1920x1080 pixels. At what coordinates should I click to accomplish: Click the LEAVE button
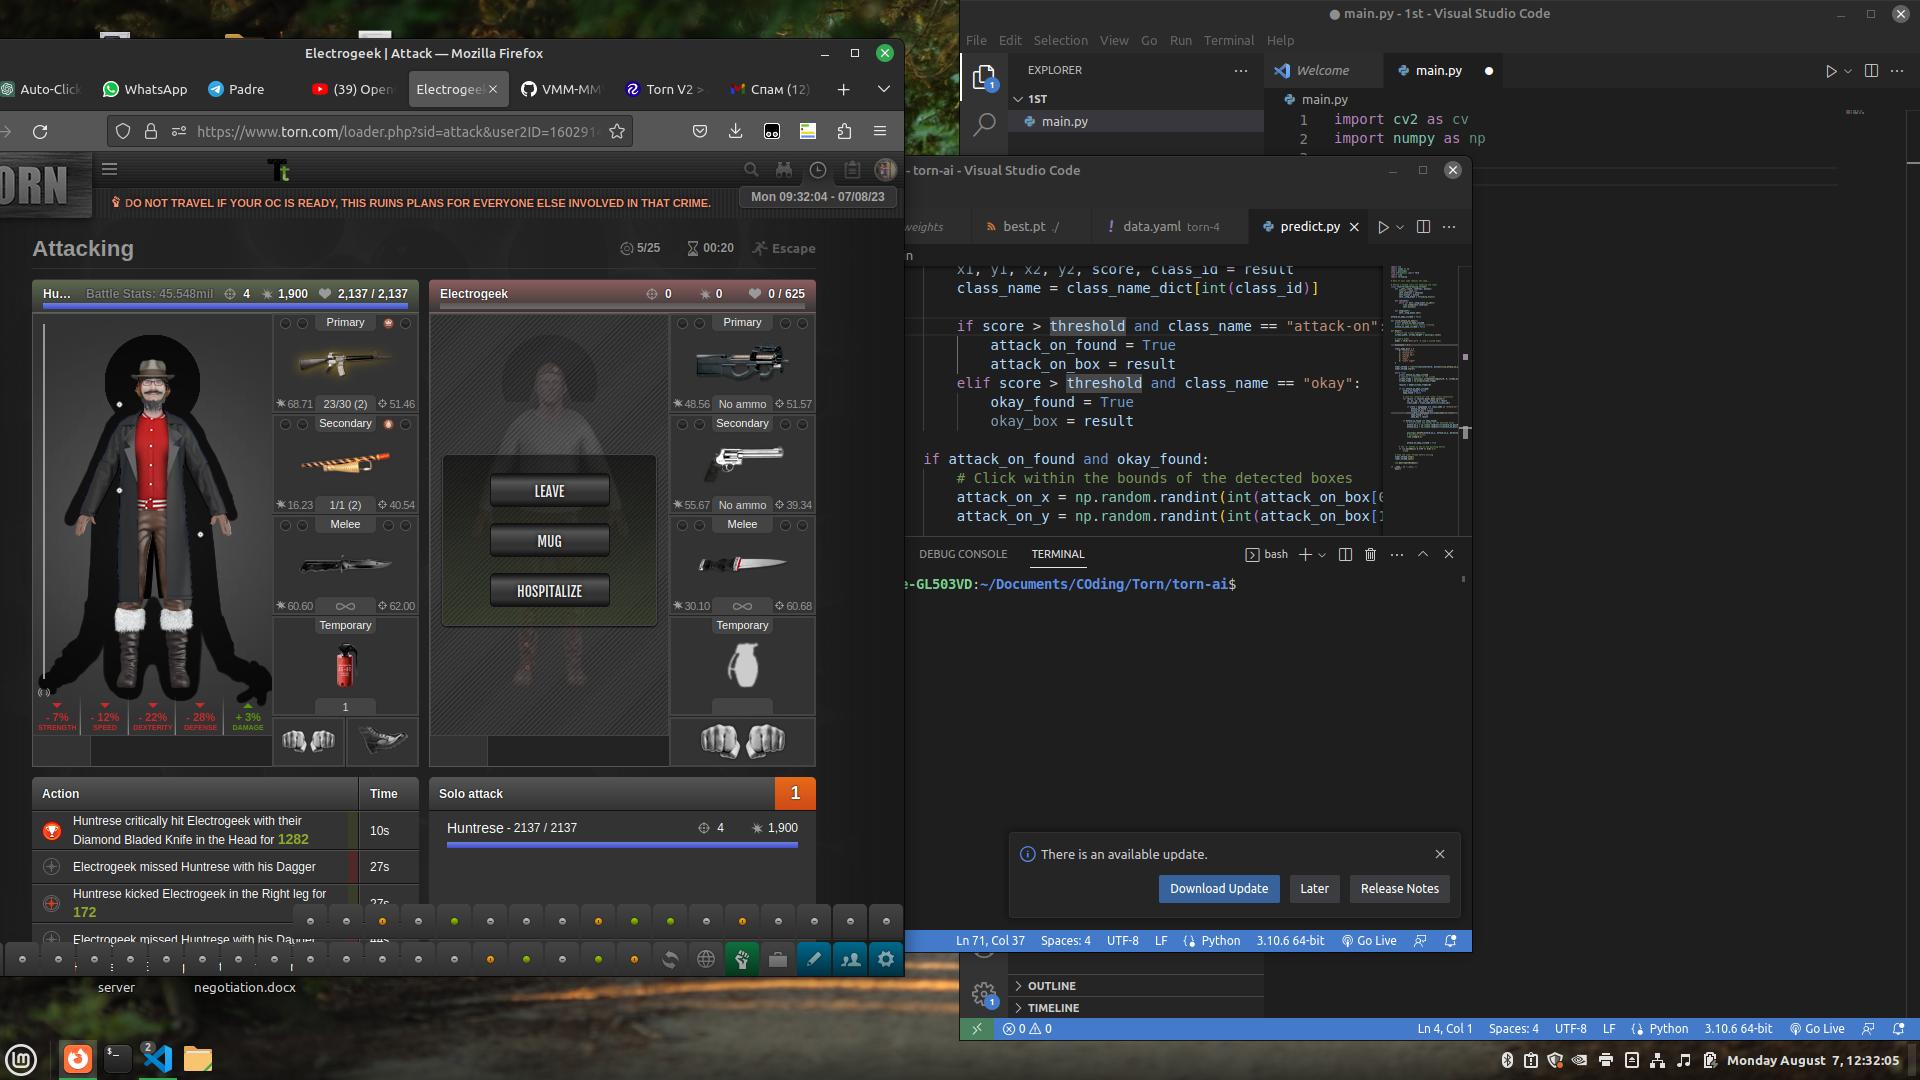[x=549, y=491]
